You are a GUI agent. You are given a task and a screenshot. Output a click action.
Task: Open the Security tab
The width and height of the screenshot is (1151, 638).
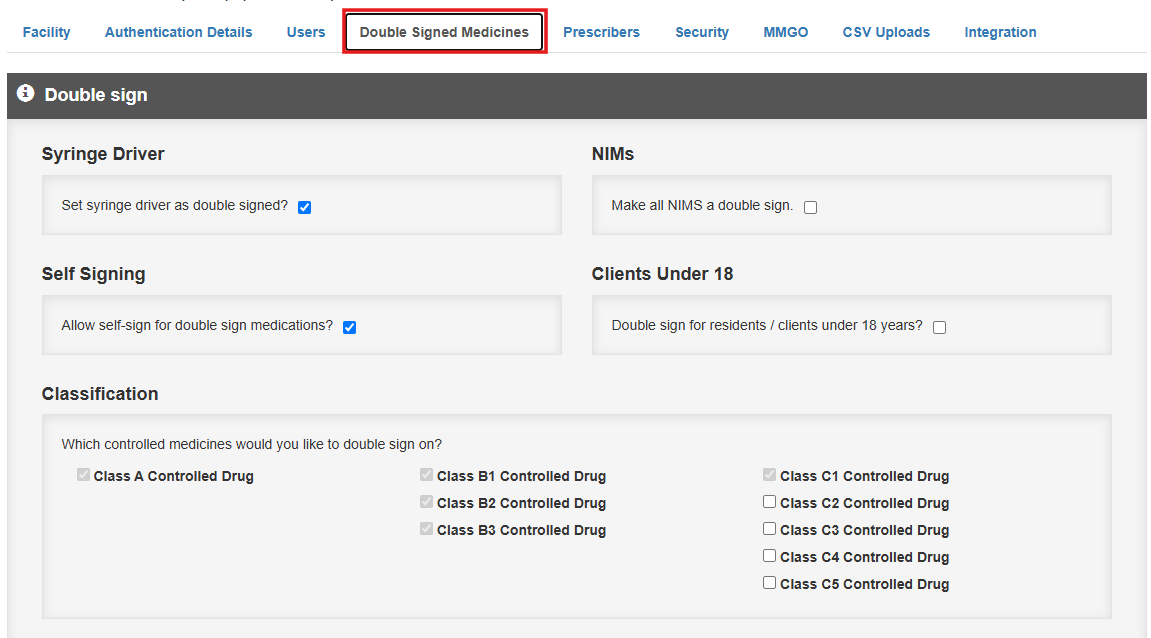702,32
